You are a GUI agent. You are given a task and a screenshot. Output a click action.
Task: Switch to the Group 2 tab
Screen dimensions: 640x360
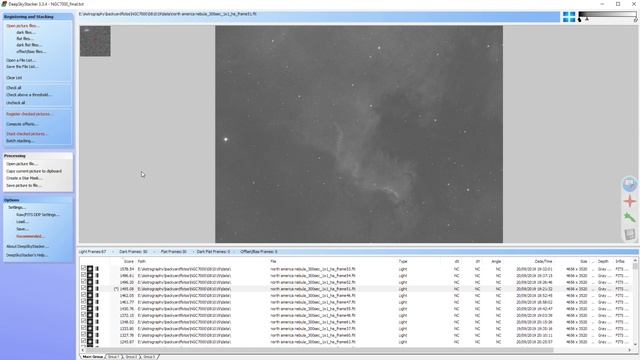pyautogui.click(x=131, y=357)
